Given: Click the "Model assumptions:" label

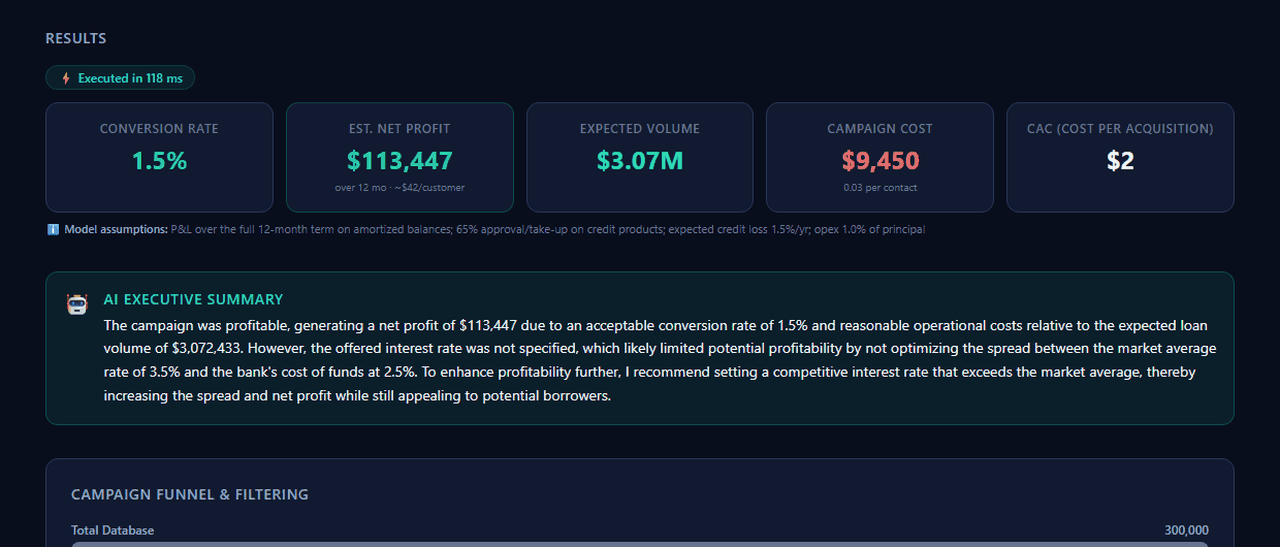Looking at the screenshot, I should coord(116,230).
